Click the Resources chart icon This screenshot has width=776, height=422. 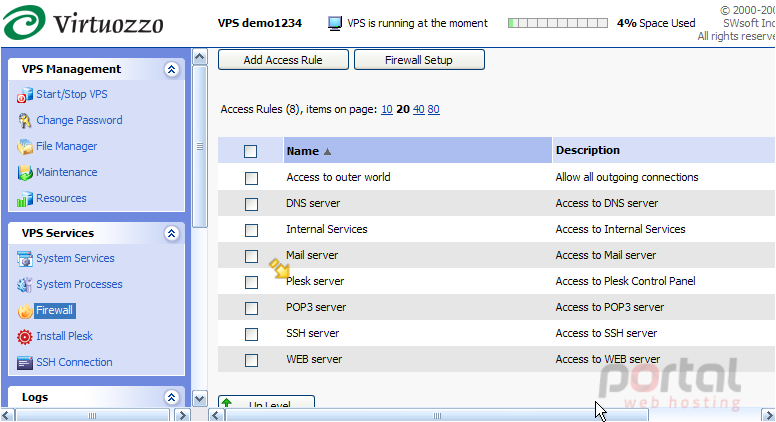pos(25,199)
